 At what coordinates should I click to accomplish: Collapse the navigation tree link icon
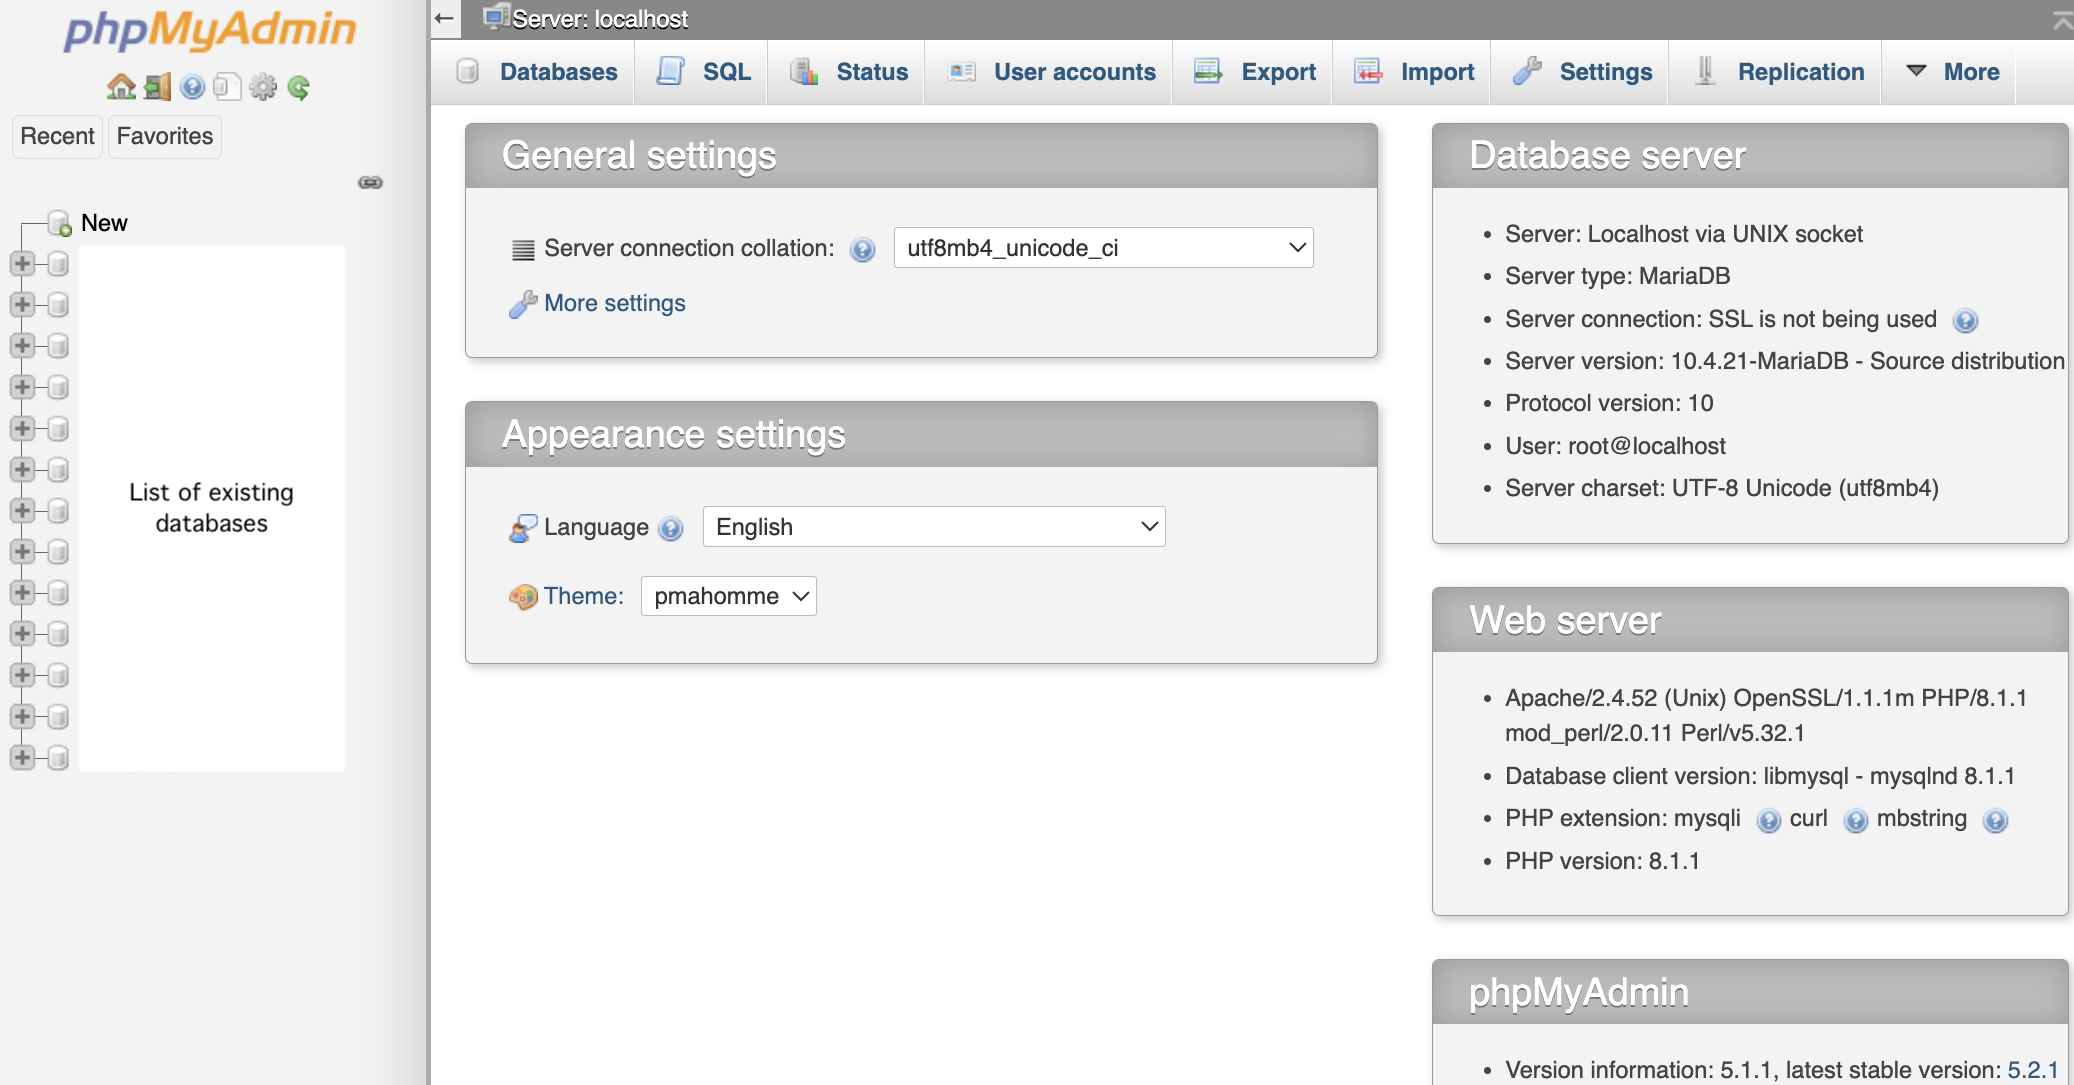point(370,183)
